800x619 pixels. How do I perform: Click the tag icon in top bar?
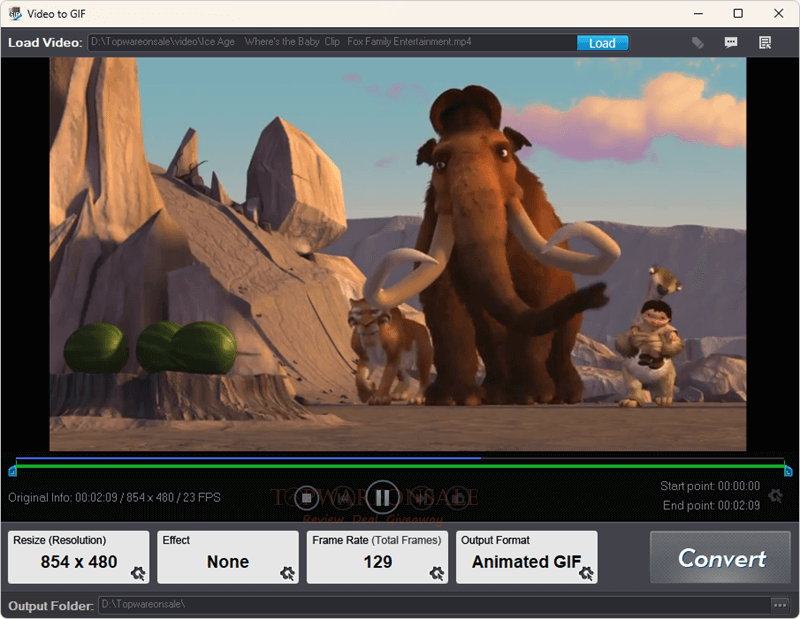[x=697, y=43]
